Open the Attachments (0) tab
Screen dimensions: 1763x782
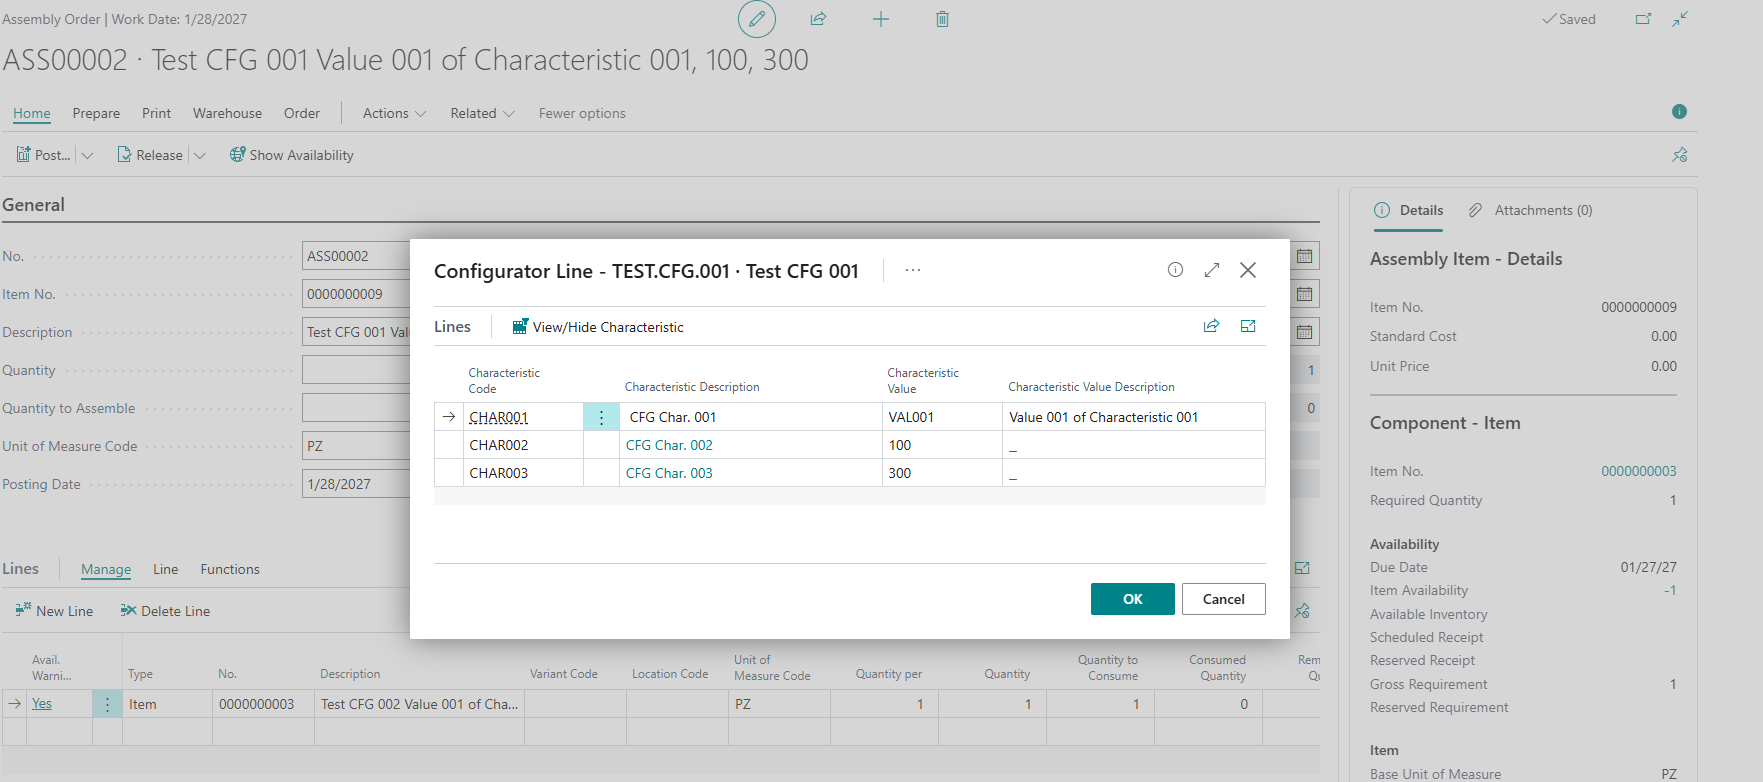1531,210
